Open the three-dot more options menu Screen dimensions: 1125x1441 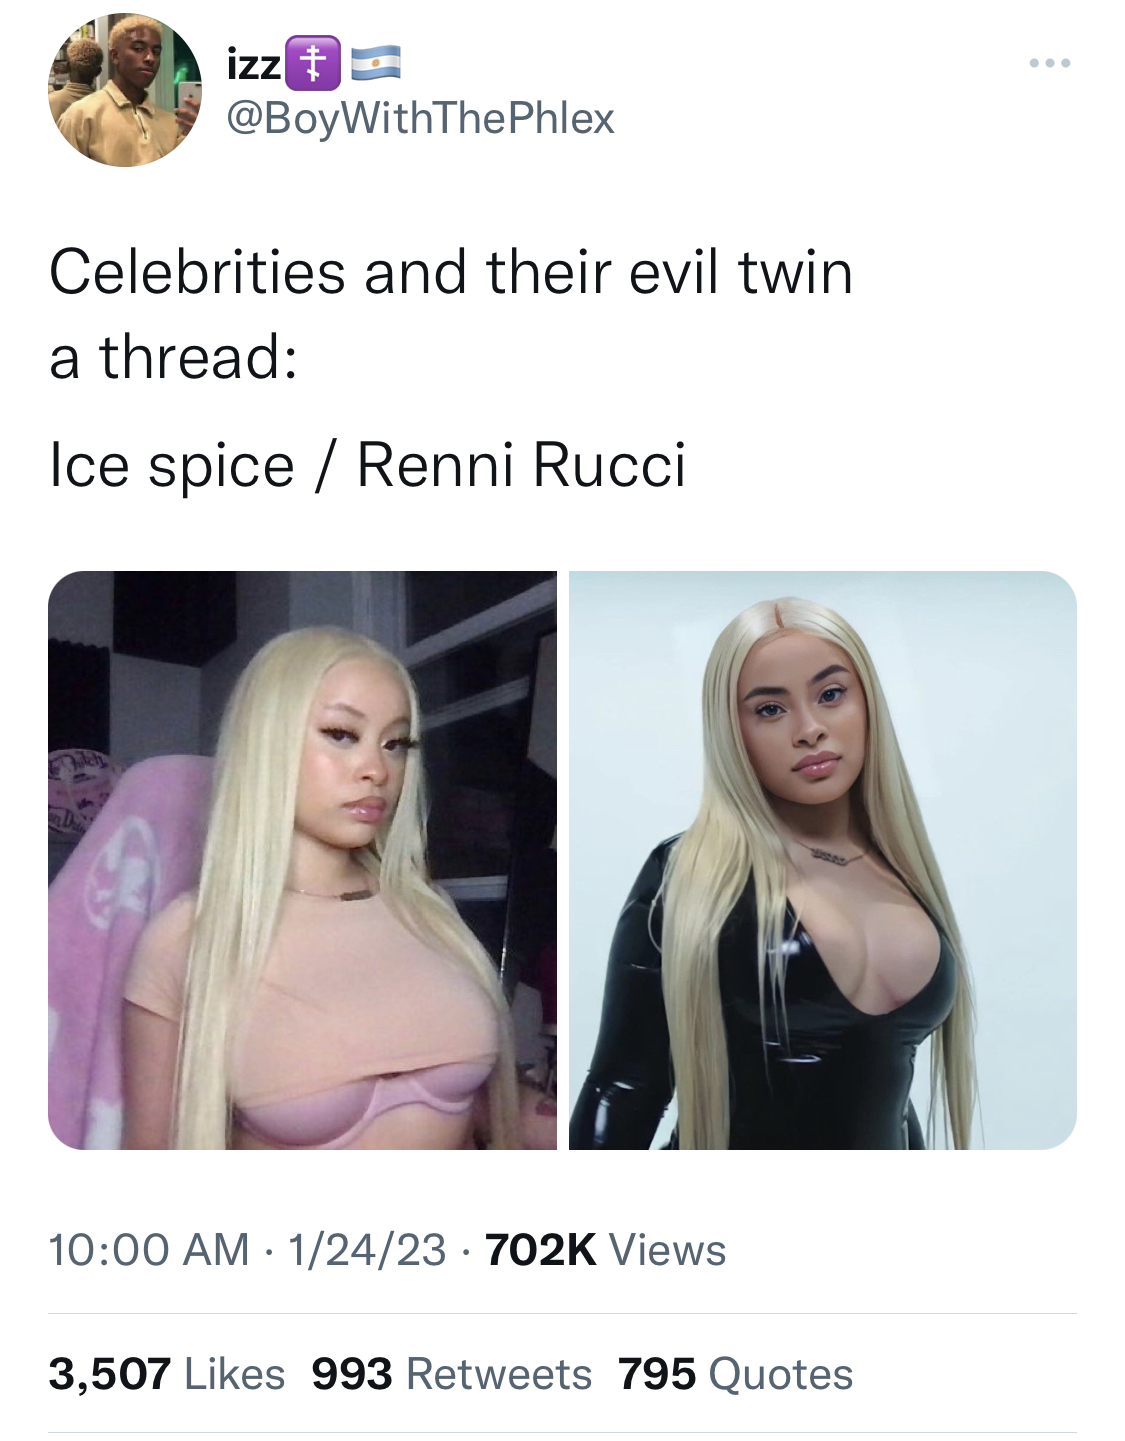pos(1049,63)
